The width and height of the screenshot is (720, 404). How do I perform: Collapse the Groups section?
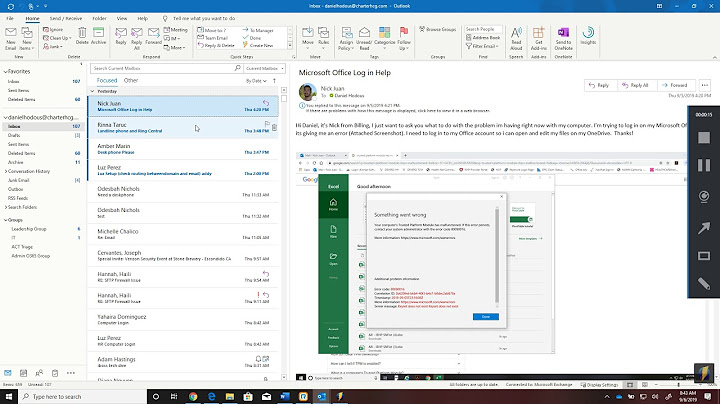coord(5,220)
